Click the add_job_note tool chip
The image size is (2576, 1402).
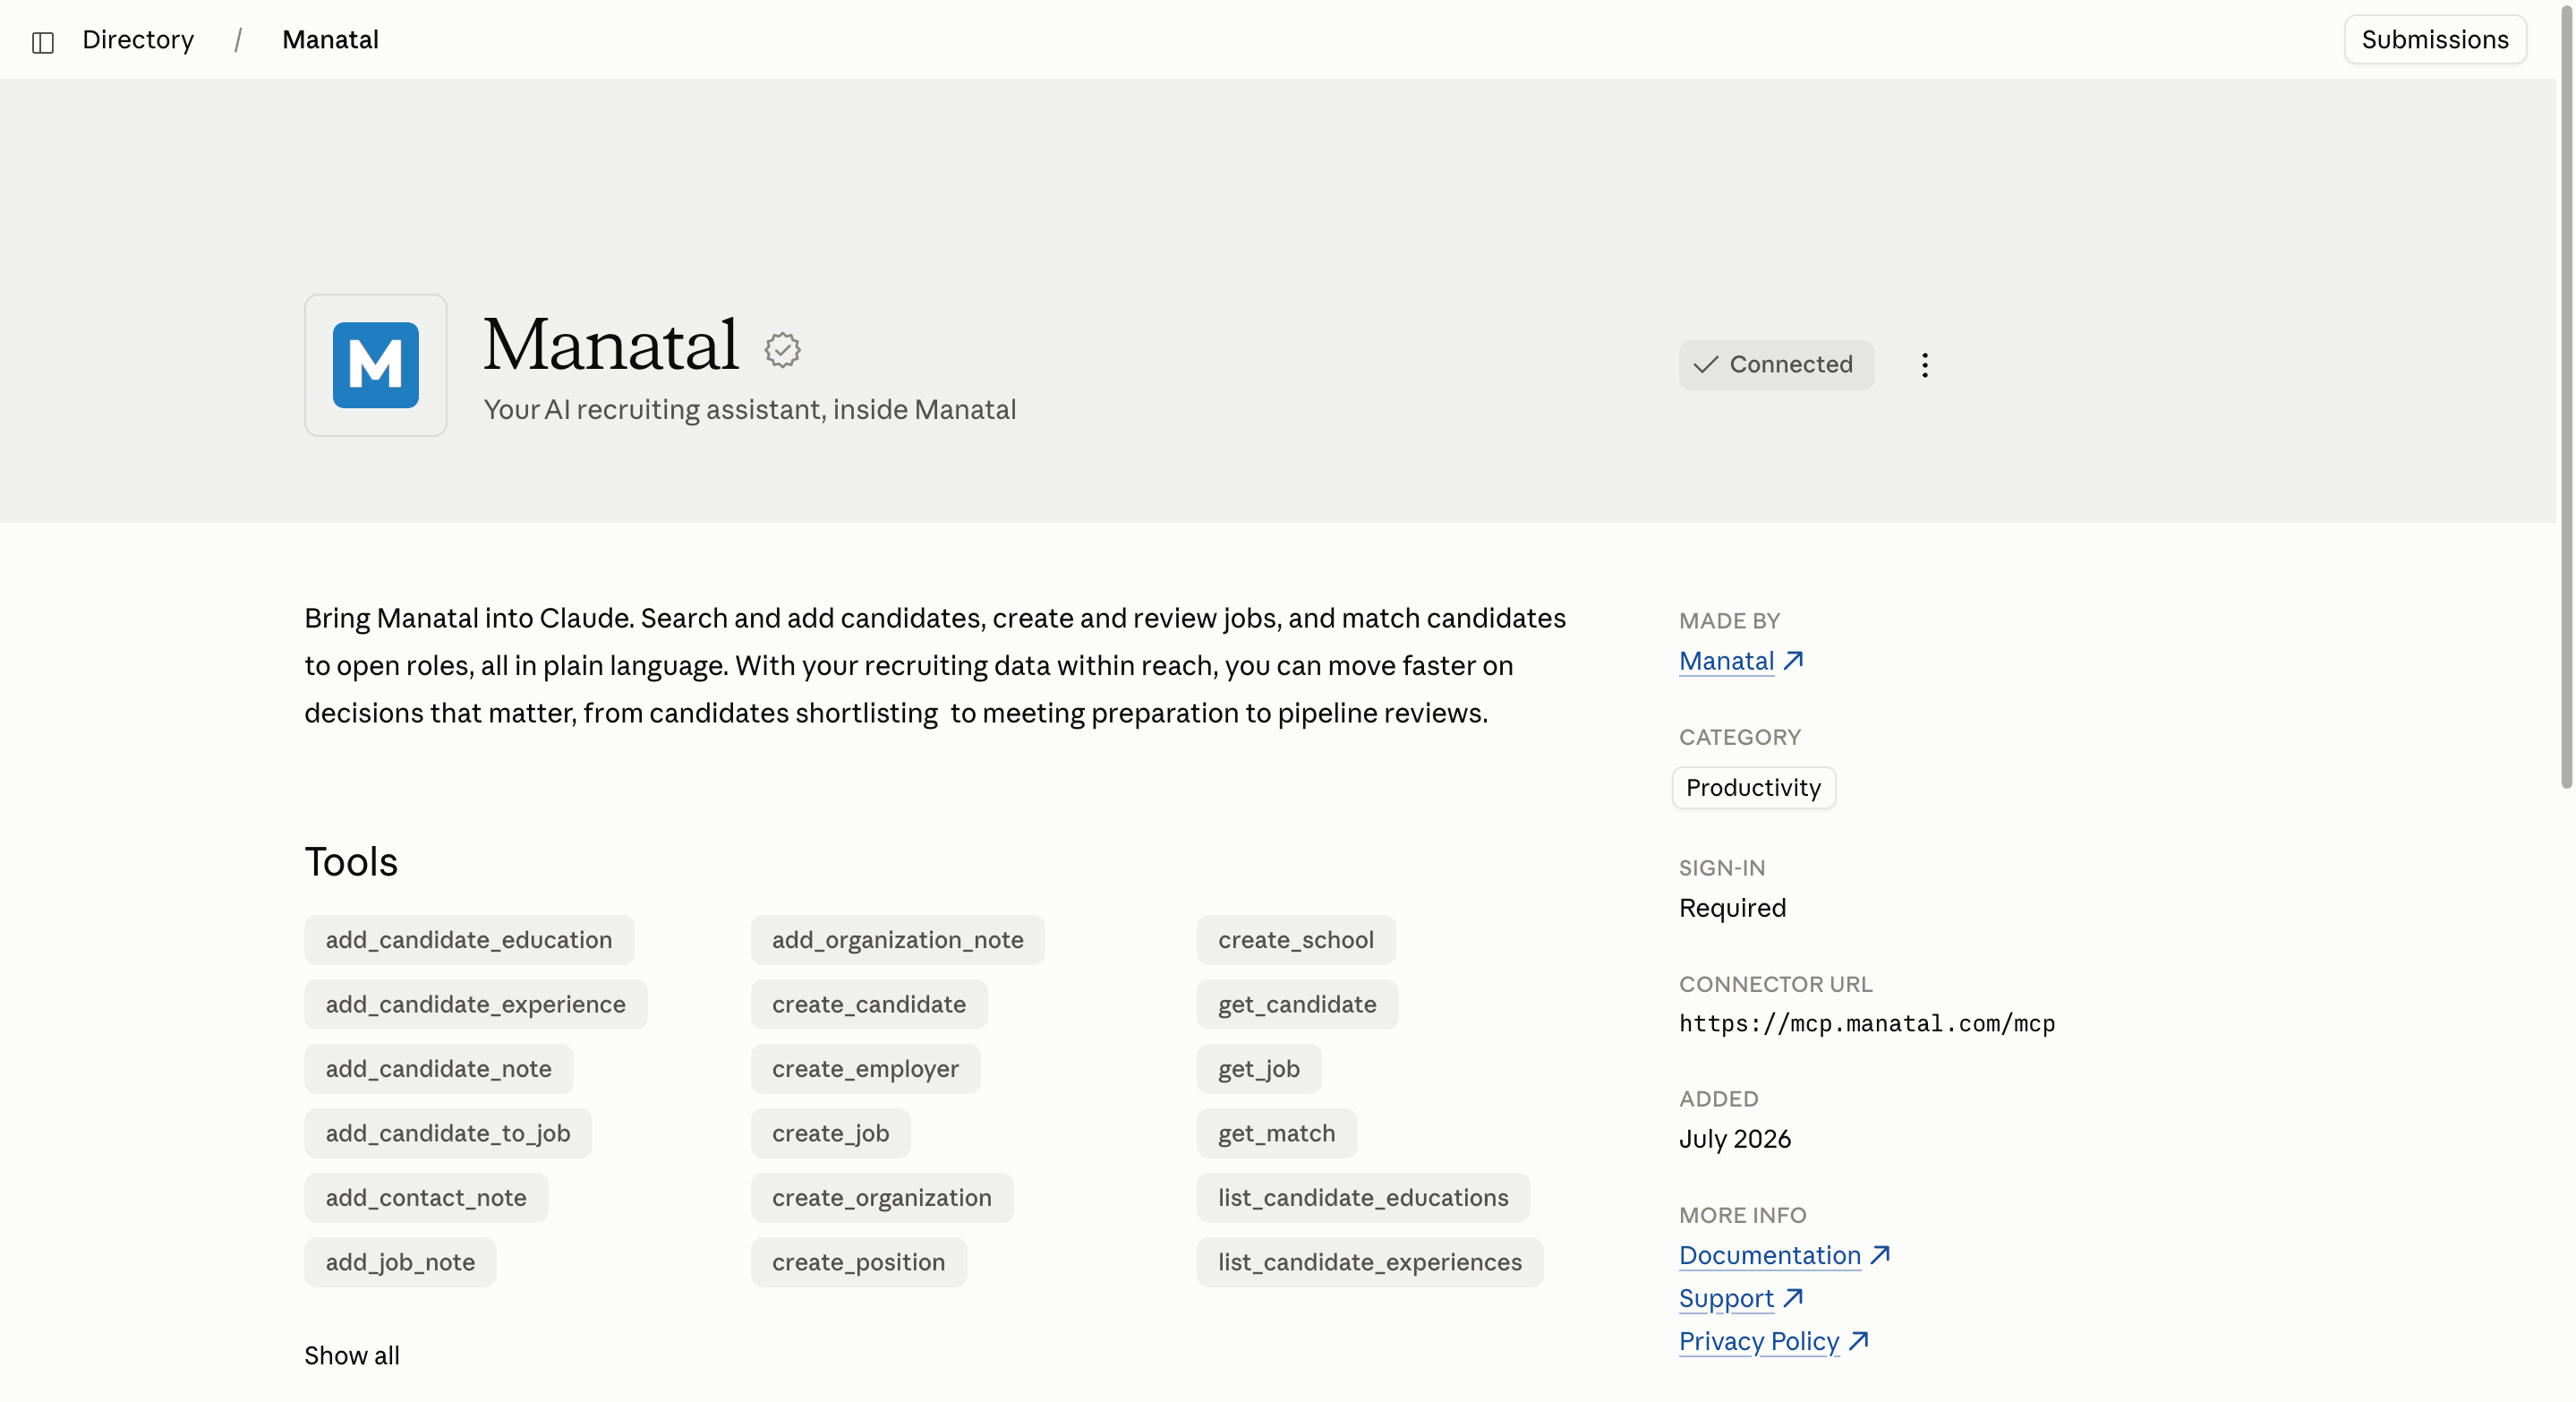[400, 1262]
